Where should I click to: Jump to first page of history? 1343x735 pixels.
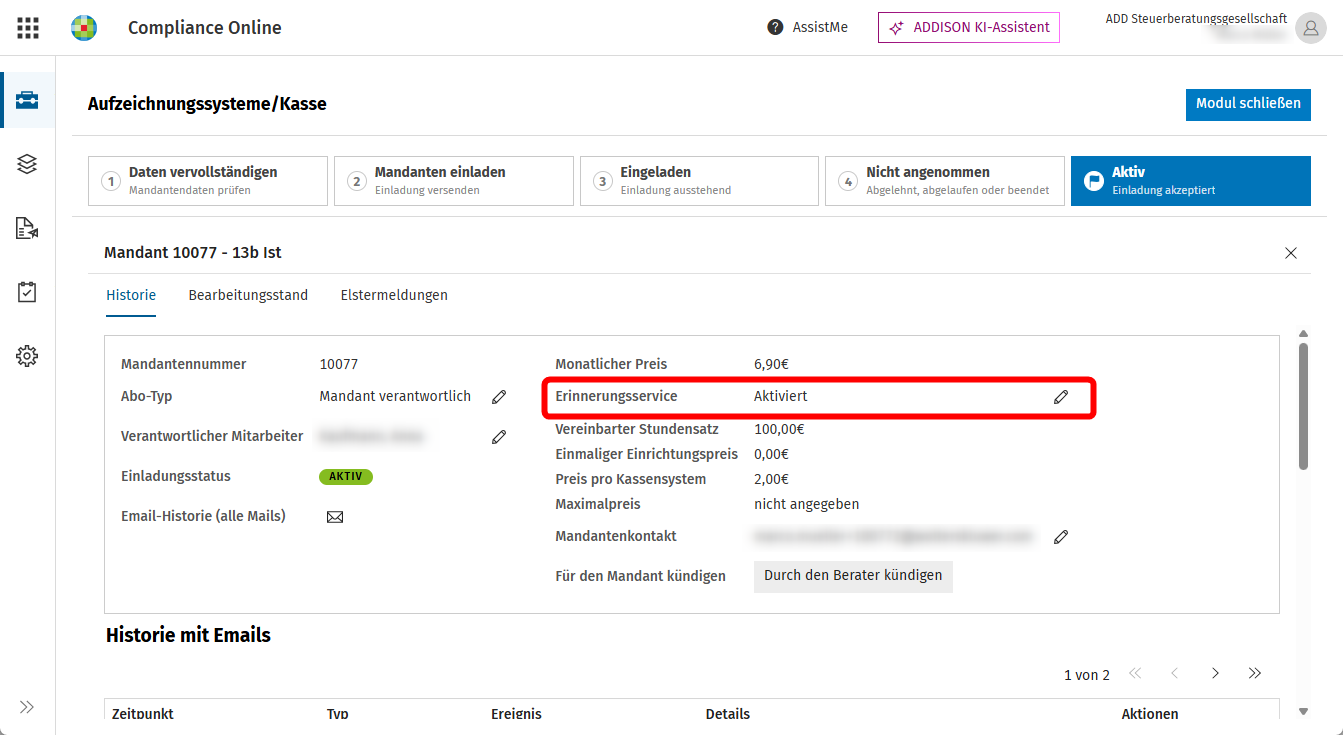pyautogui.click(x=1135, y=674)
